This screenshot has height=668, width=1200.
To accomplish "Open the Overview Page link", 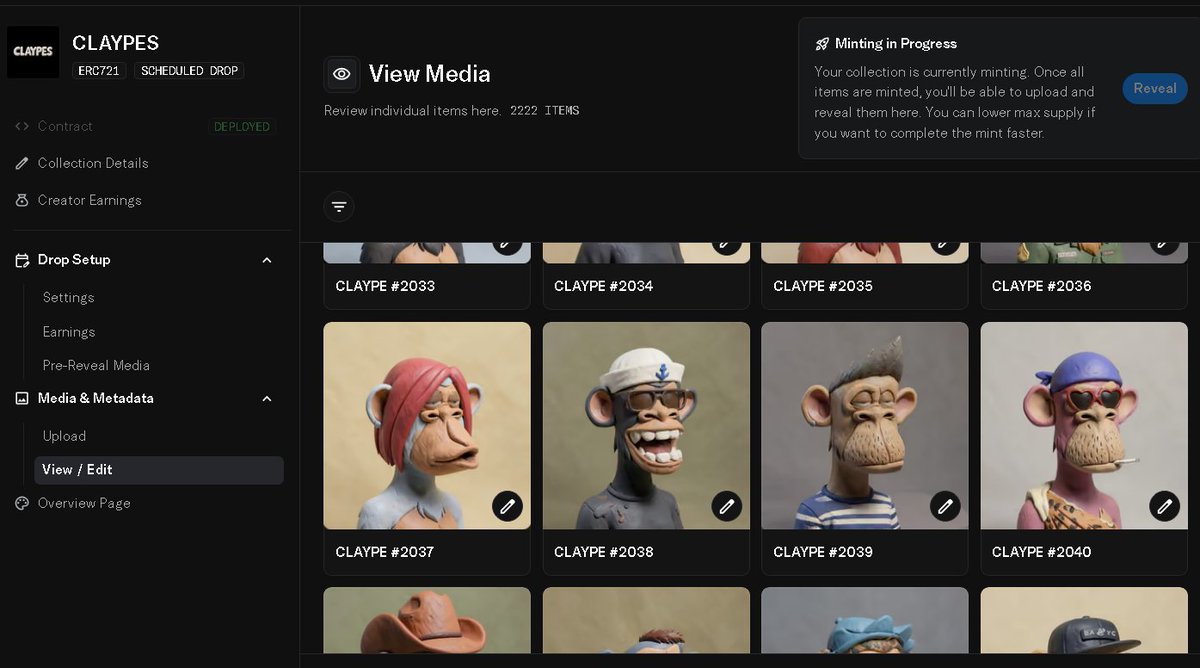I will click(84, 503).
